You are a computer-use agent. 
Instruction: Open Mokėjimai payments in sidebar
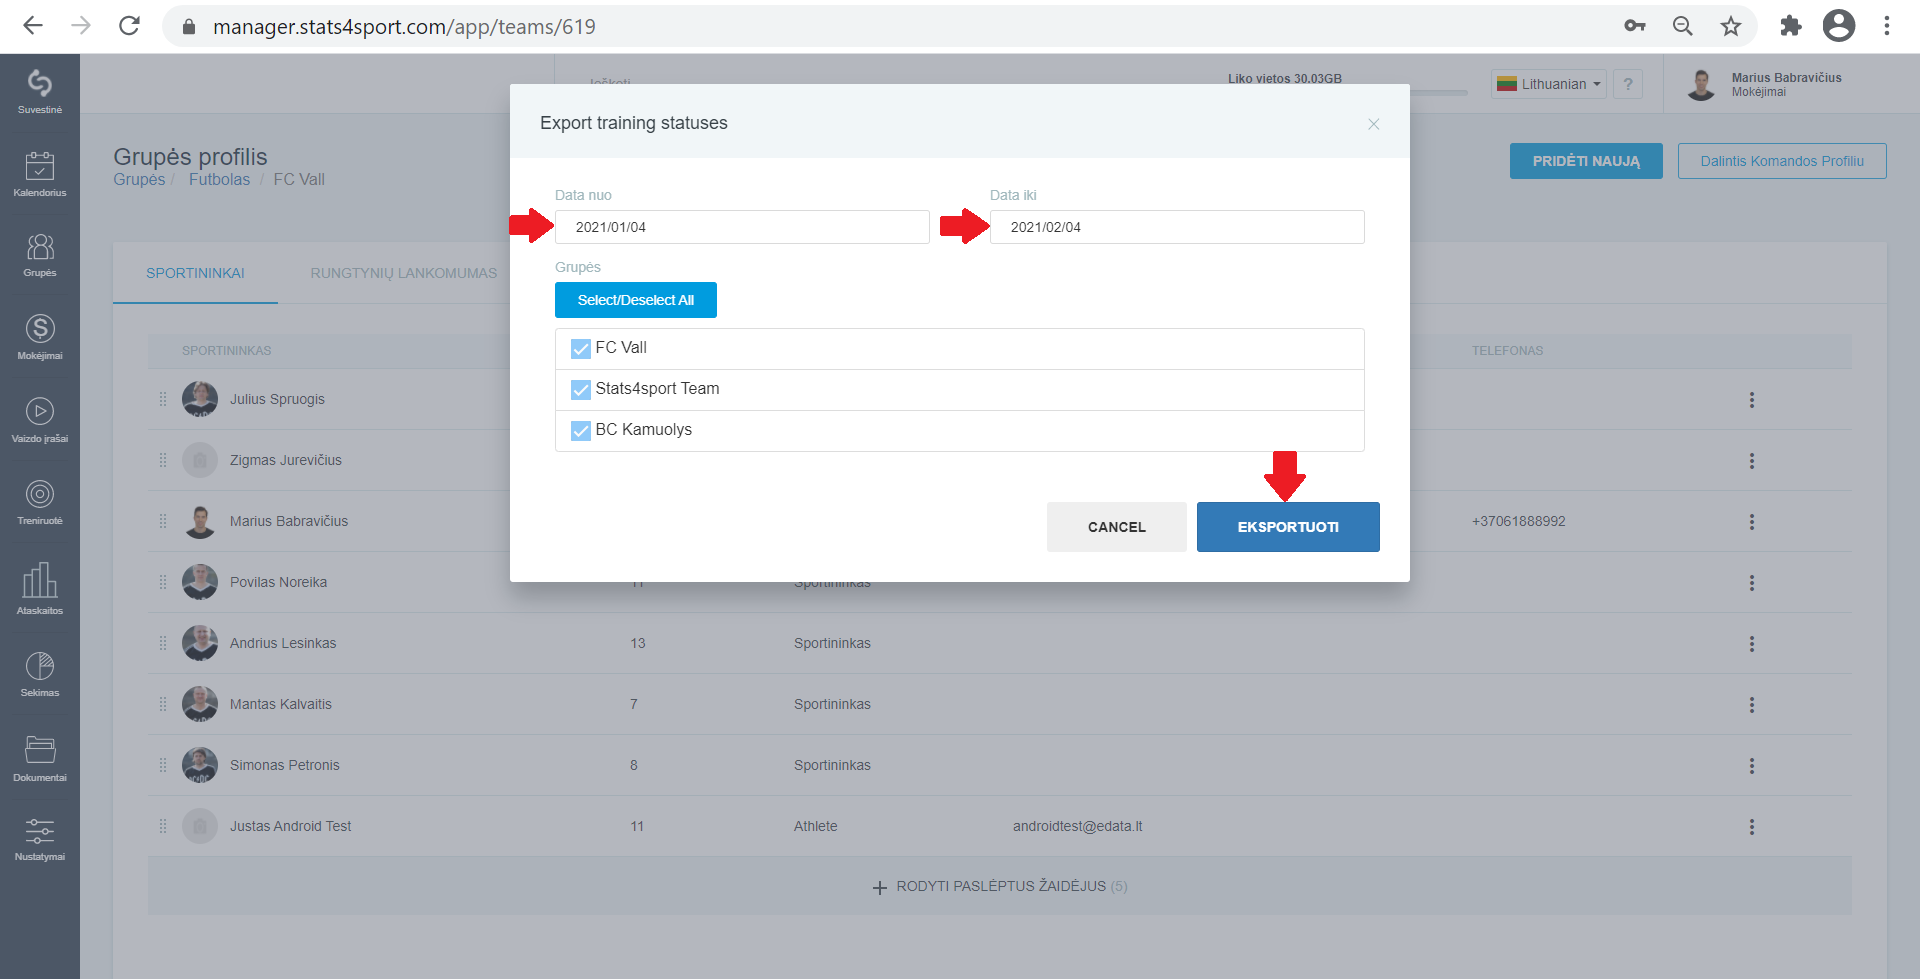40,337
